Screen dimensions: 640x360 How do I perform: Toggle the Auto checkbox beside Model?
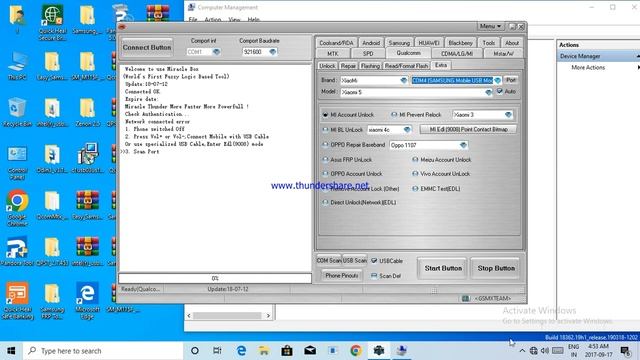click(x=500, y=91)
